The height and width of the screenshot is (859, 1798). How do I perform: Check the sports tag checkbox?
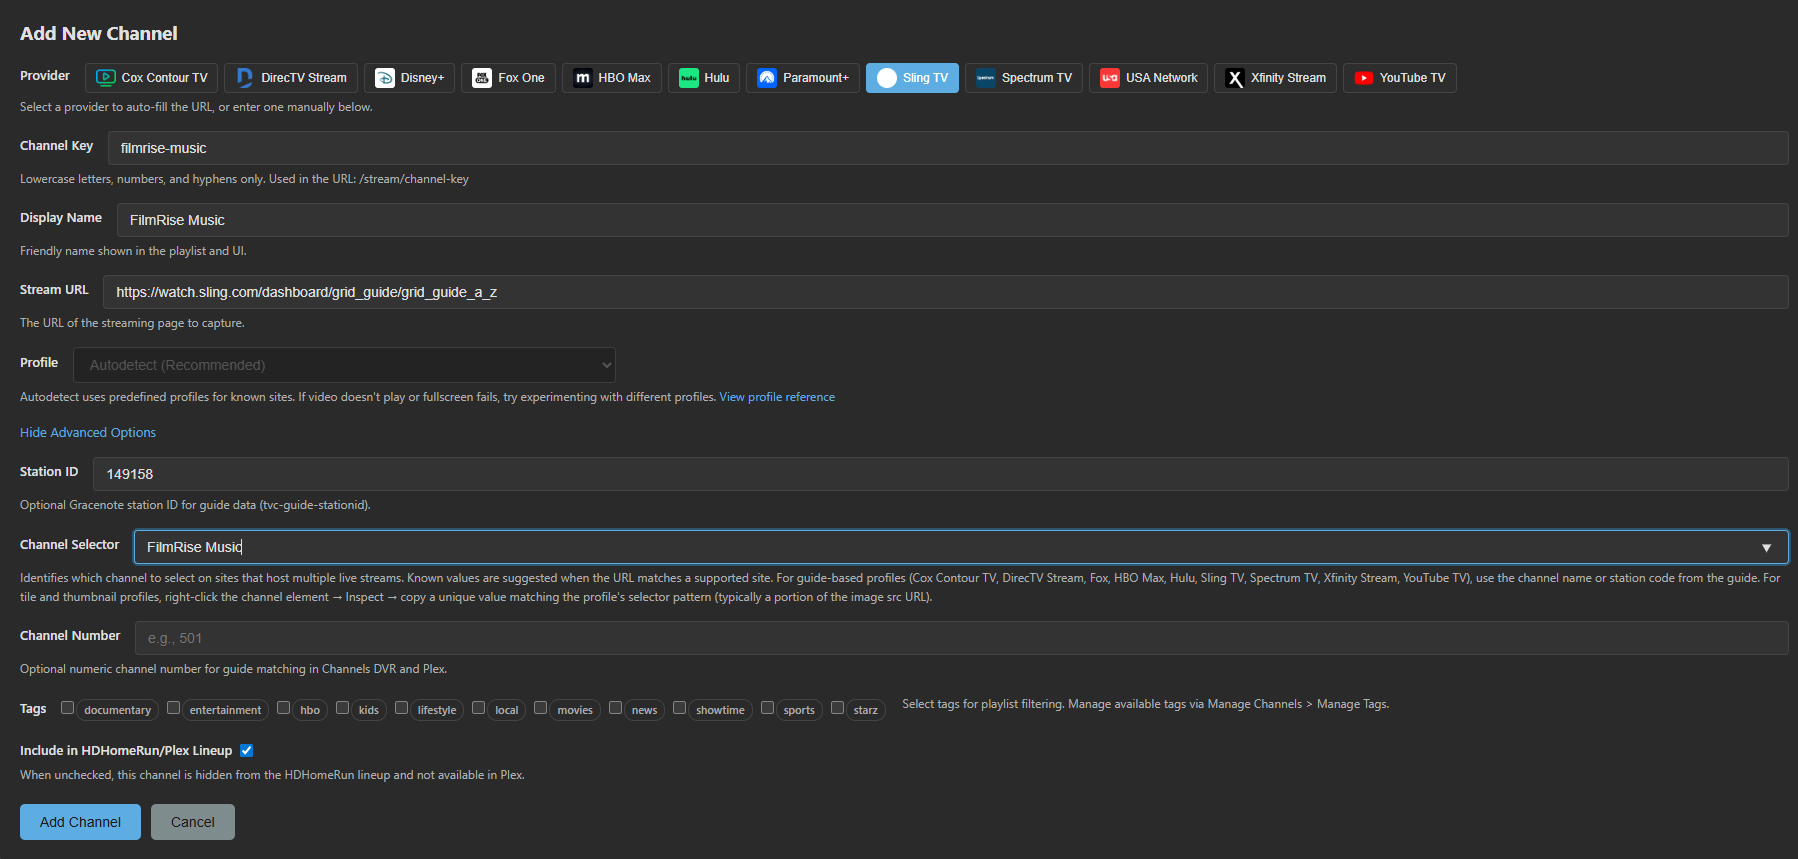[767, 708]
